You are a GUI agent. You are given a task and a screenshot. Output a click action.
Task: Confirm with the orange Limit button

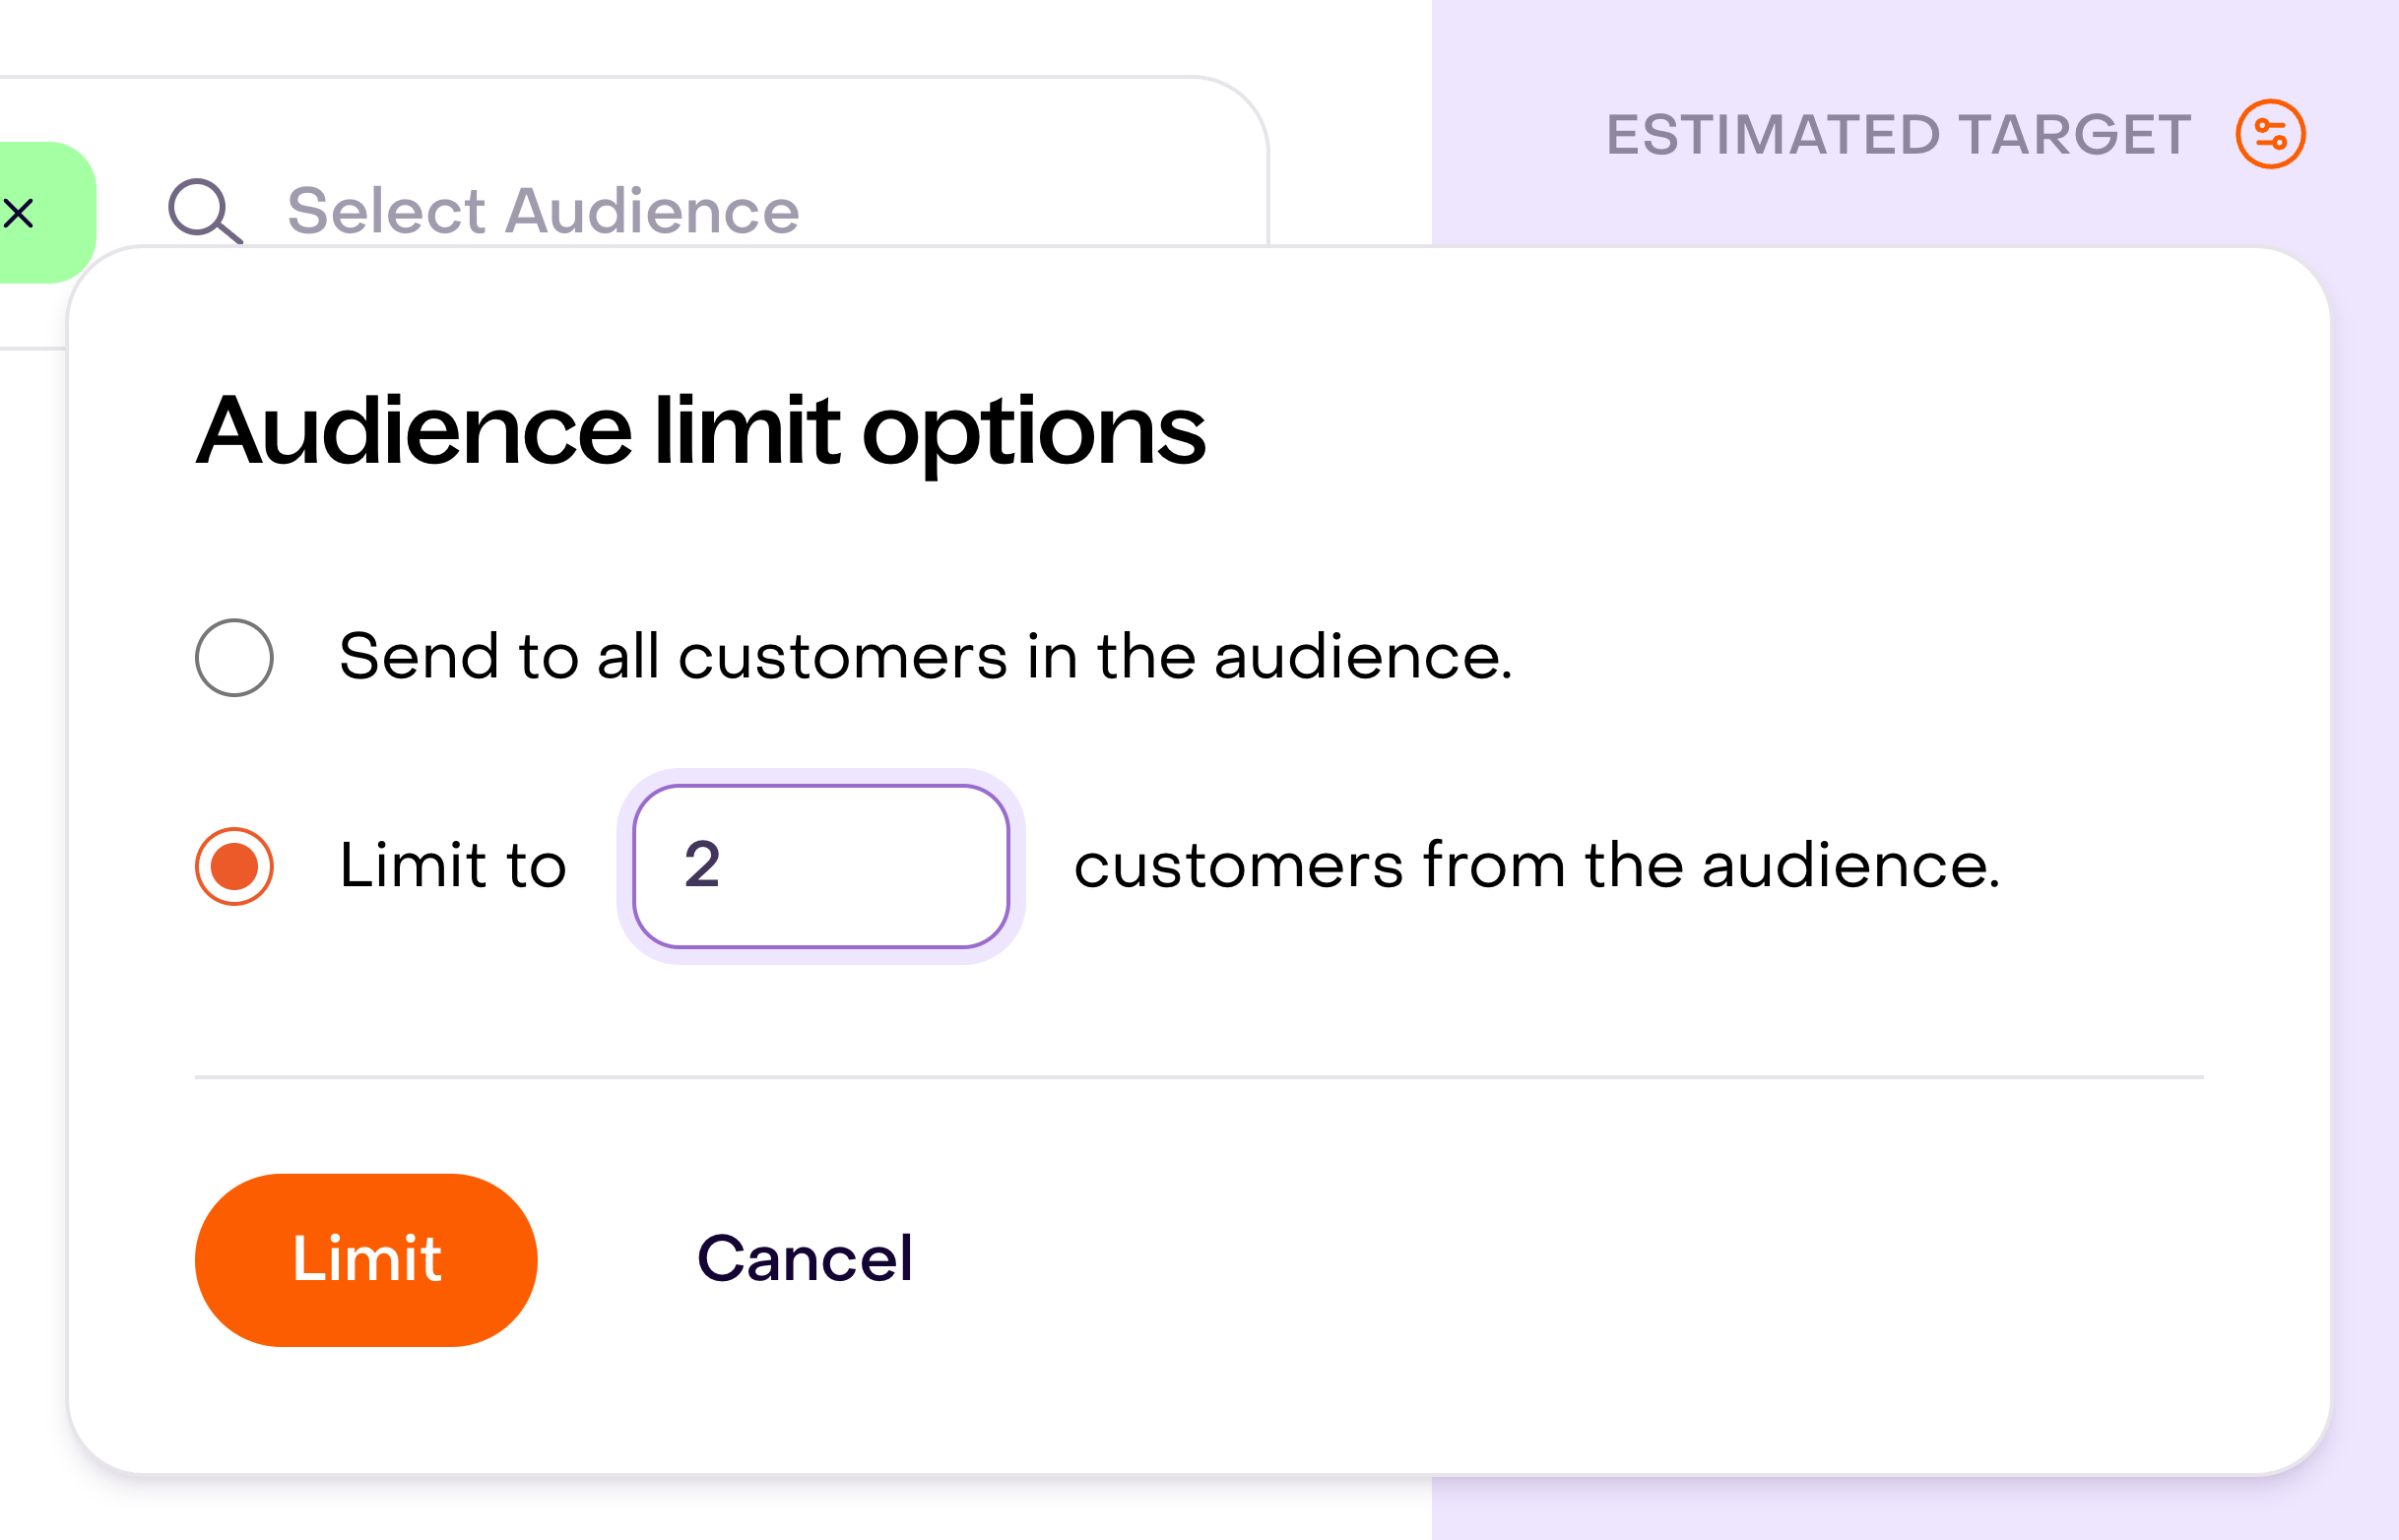coord(366,1260)
